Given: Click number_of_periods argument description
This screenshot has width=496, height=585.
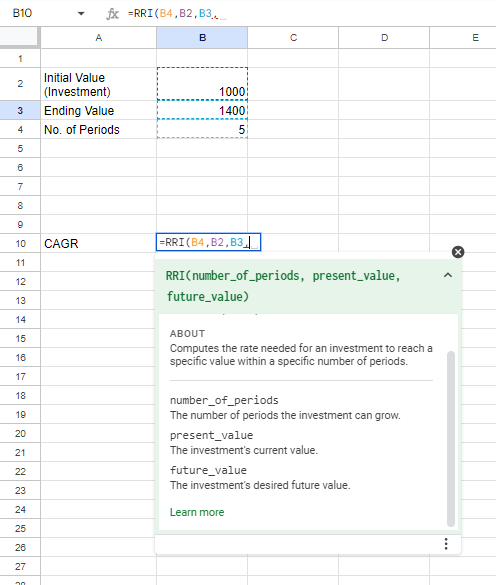Looking at the screenshot, I should click(x=285, y=415).
